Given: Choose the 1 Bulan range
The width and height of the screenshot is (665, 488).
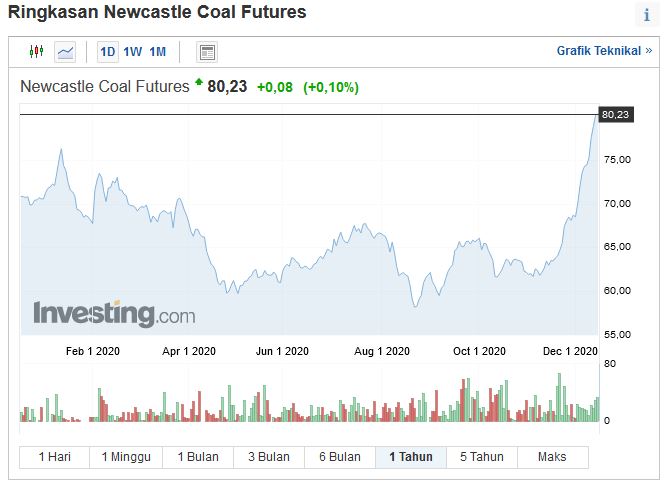Looking at the screenshot, I should (198, 457).
